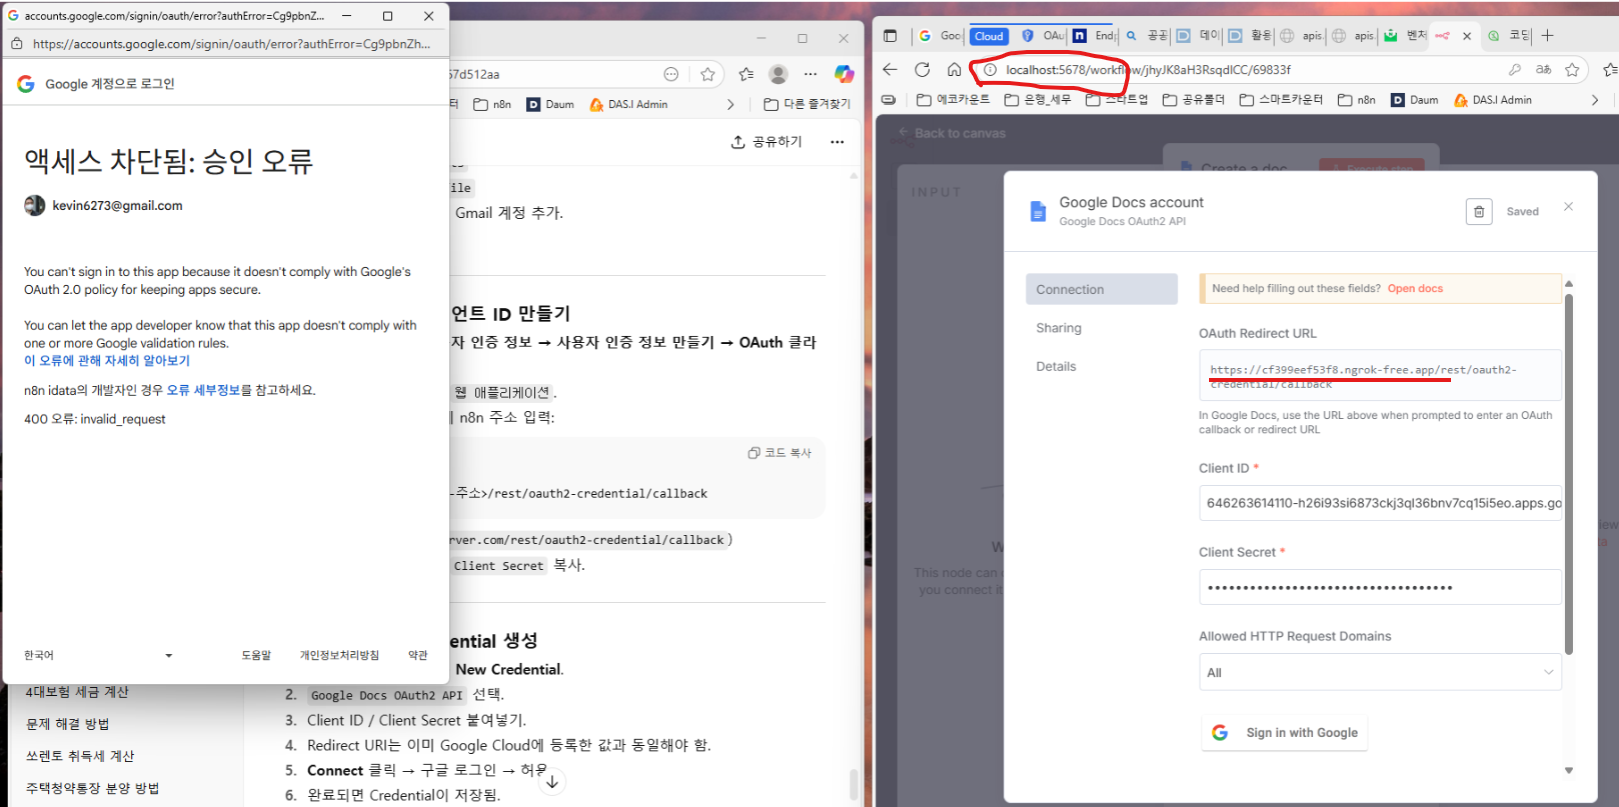Maximize the Google sign-in popup window
The width and height of the screenshot is (1619, 807).
[x=387, y=16]
